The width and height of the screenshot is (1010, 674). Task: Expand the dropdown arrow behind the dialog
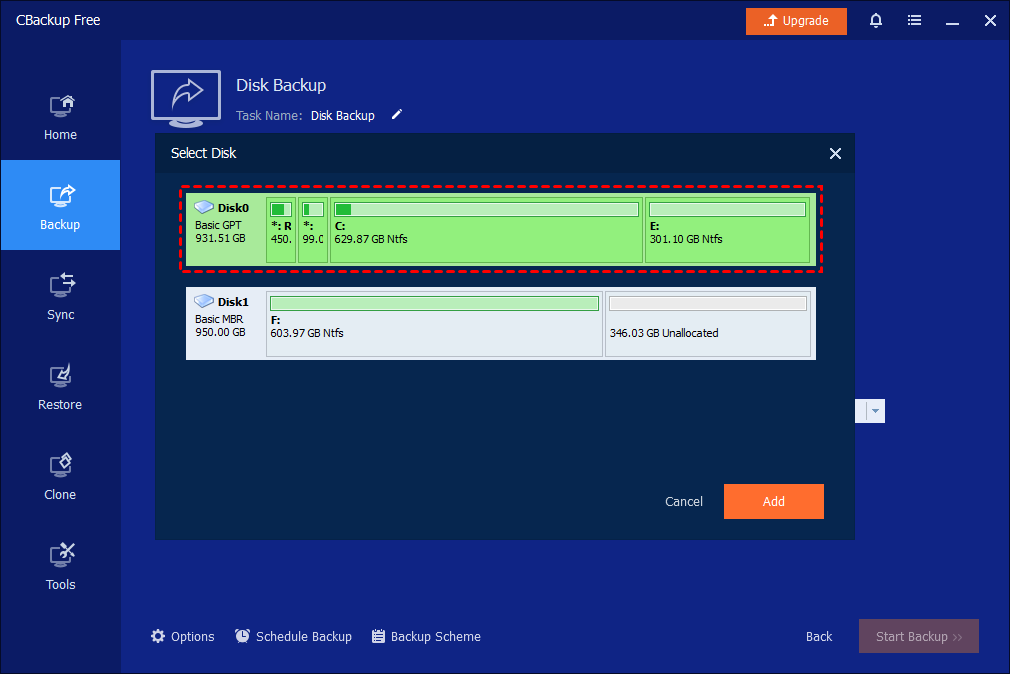click(x=875, y=411)
